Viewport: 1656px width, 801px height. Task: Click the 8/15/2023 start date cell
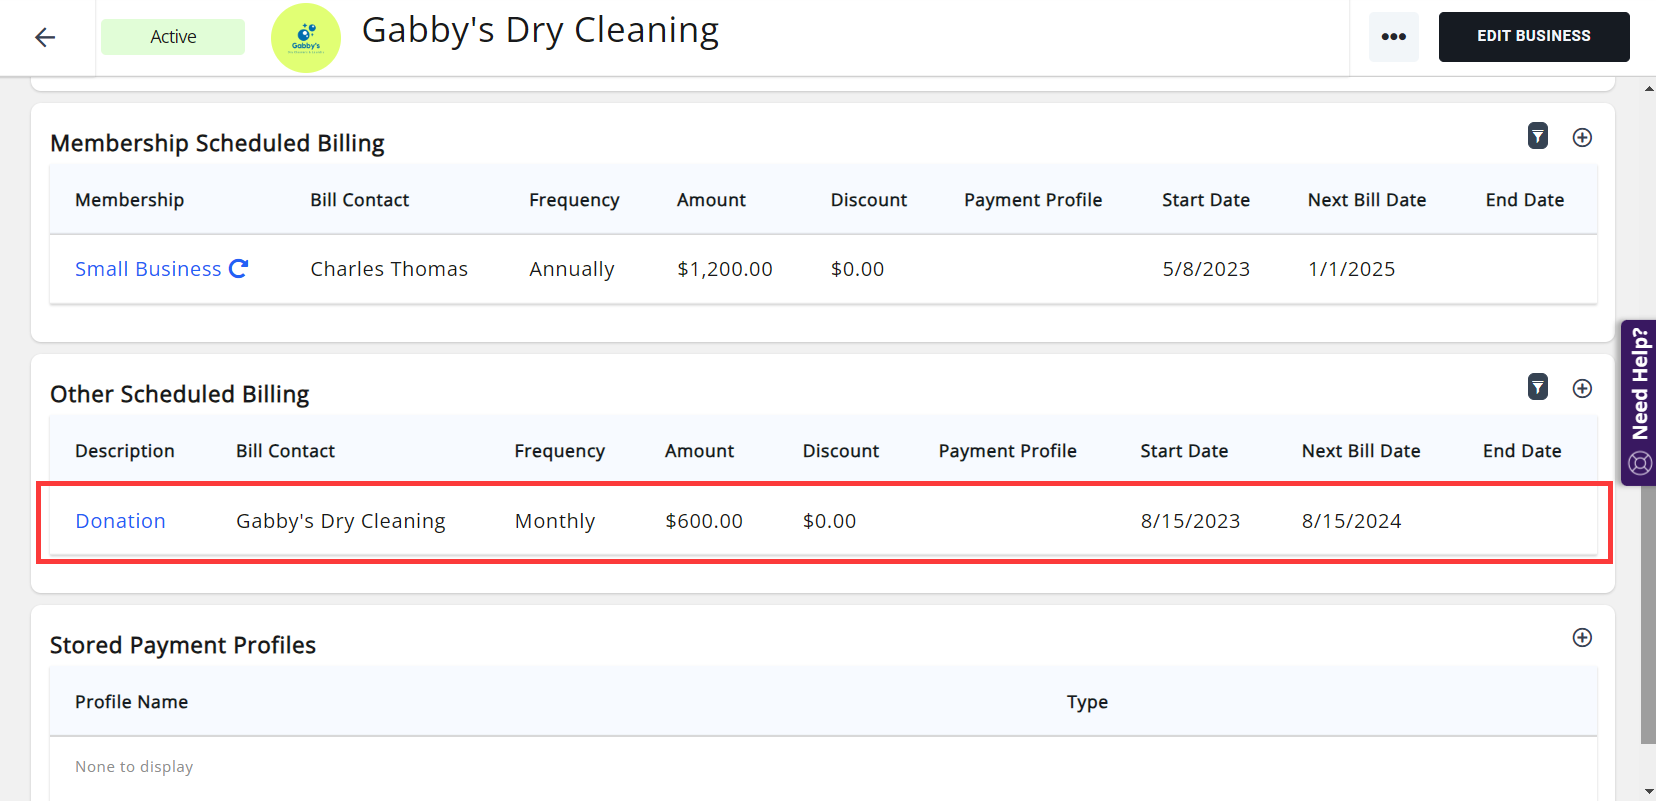coord(1190,521)
